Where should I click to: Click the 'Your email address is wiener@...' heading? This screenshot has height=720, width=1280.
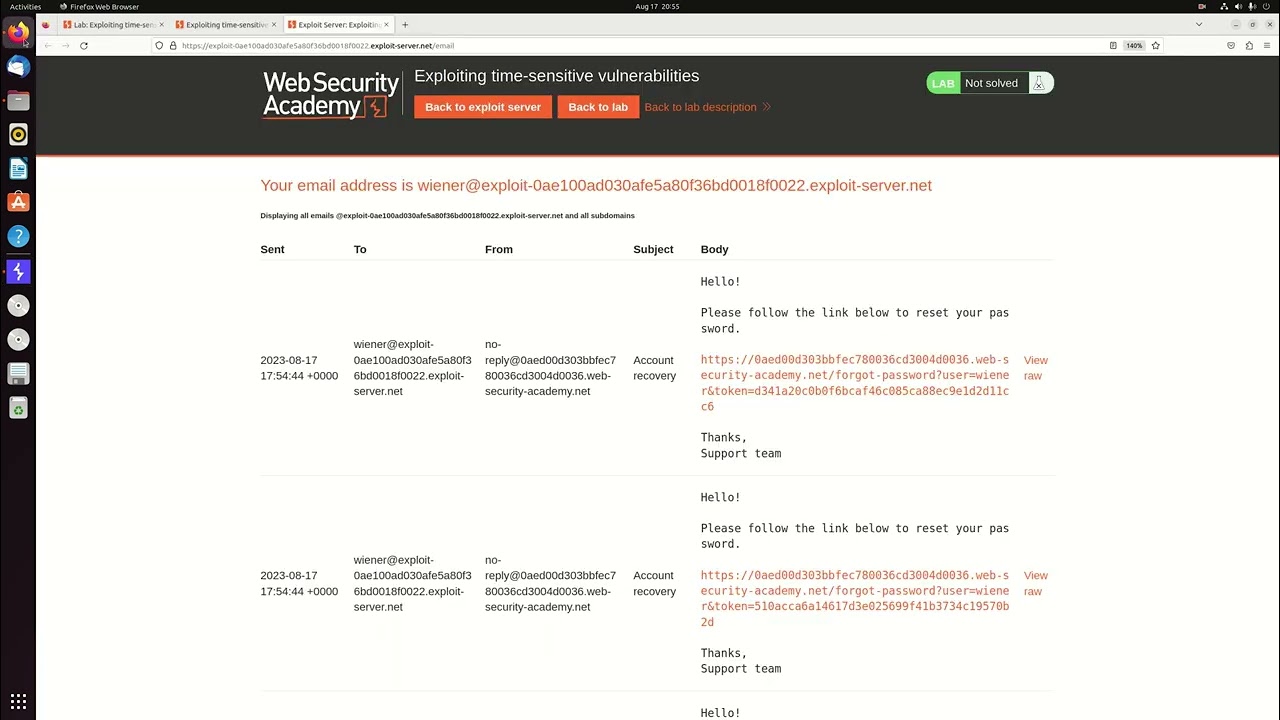pyautogui.click(x=596, y=185)
